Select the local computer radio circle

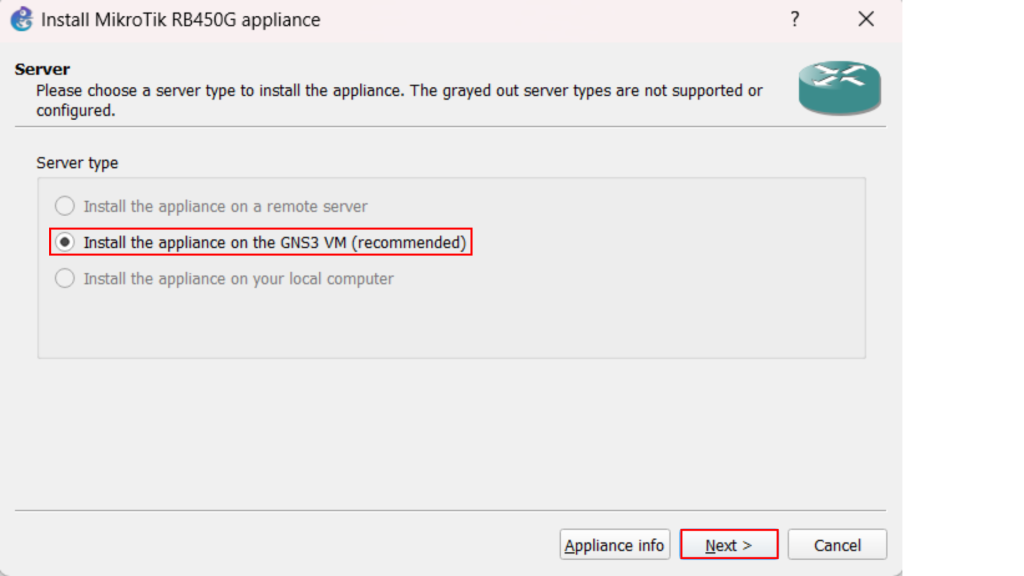tap(65, 279)
